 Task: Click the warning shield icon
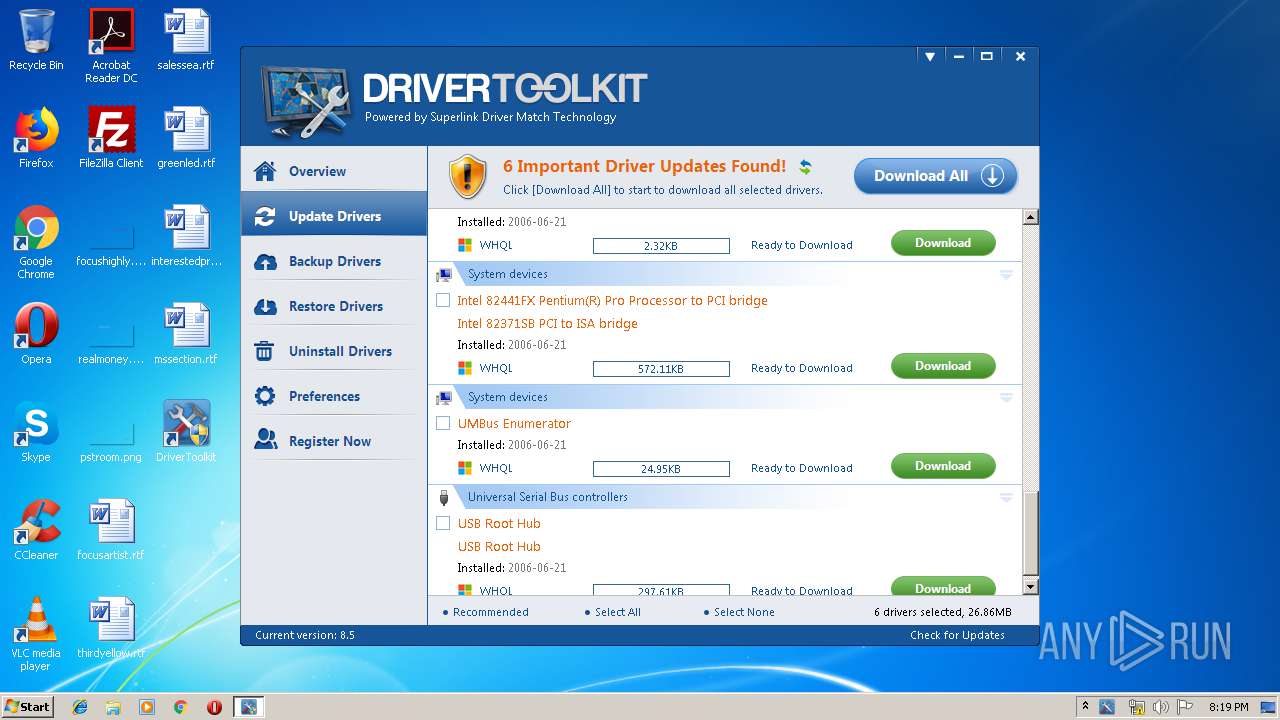point(467,176)
